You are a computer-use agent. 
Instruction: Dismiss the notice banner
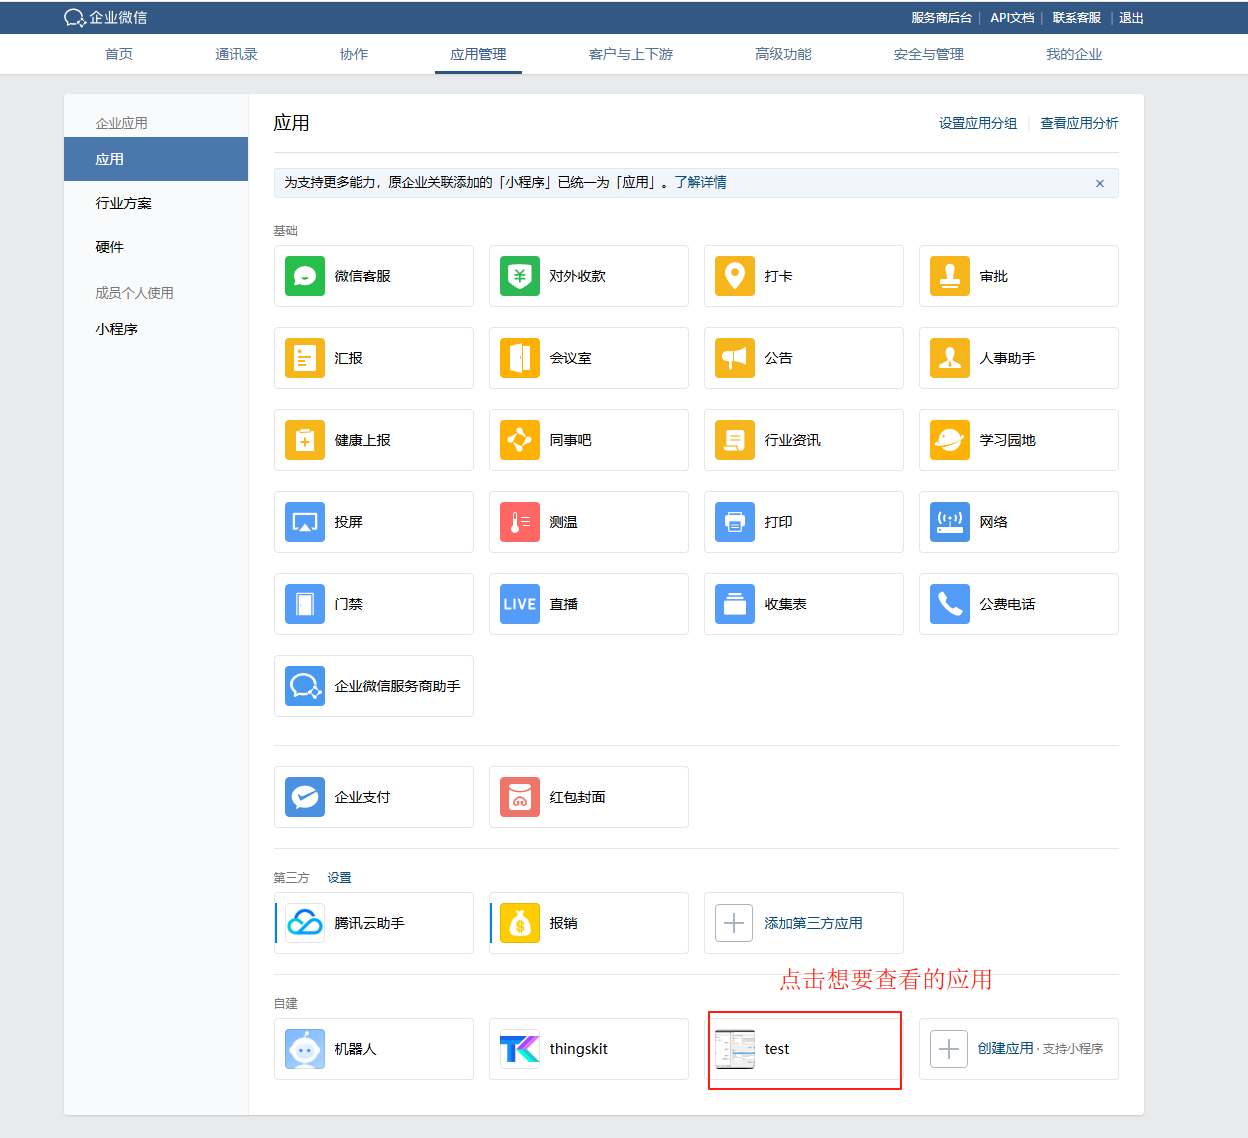tap(1100, 183)
